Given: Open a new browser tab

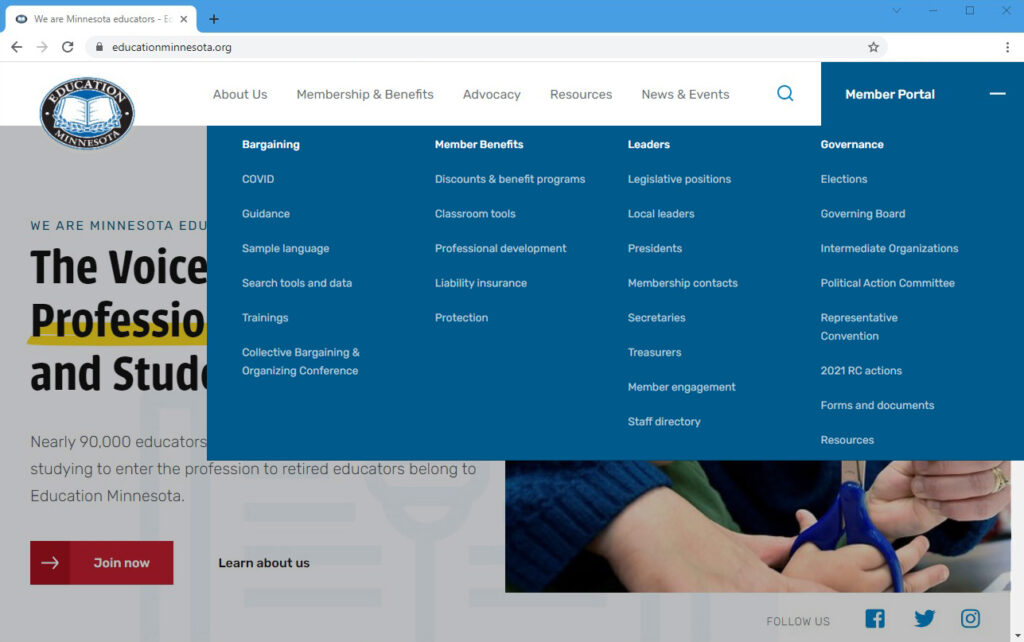Looking at the screenshot, I should (214, 19).
